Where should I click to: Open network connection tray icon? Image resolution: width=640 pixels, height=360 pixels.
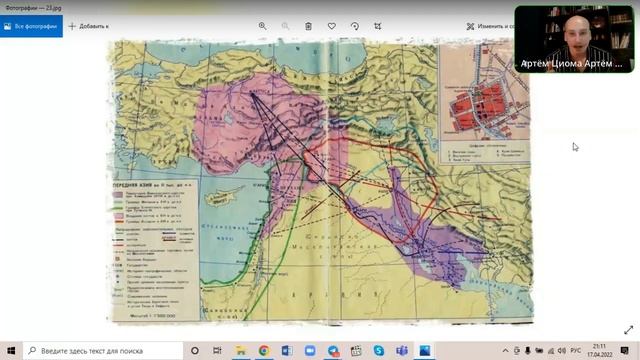[551, 351]
